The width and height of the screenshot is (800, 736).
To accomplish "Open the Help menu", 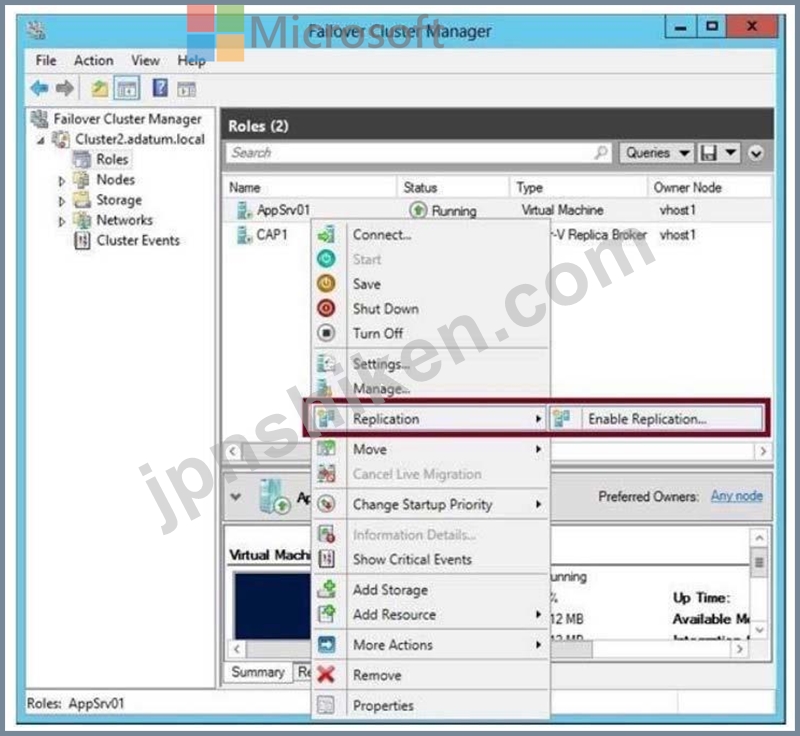I will [191, 60].
